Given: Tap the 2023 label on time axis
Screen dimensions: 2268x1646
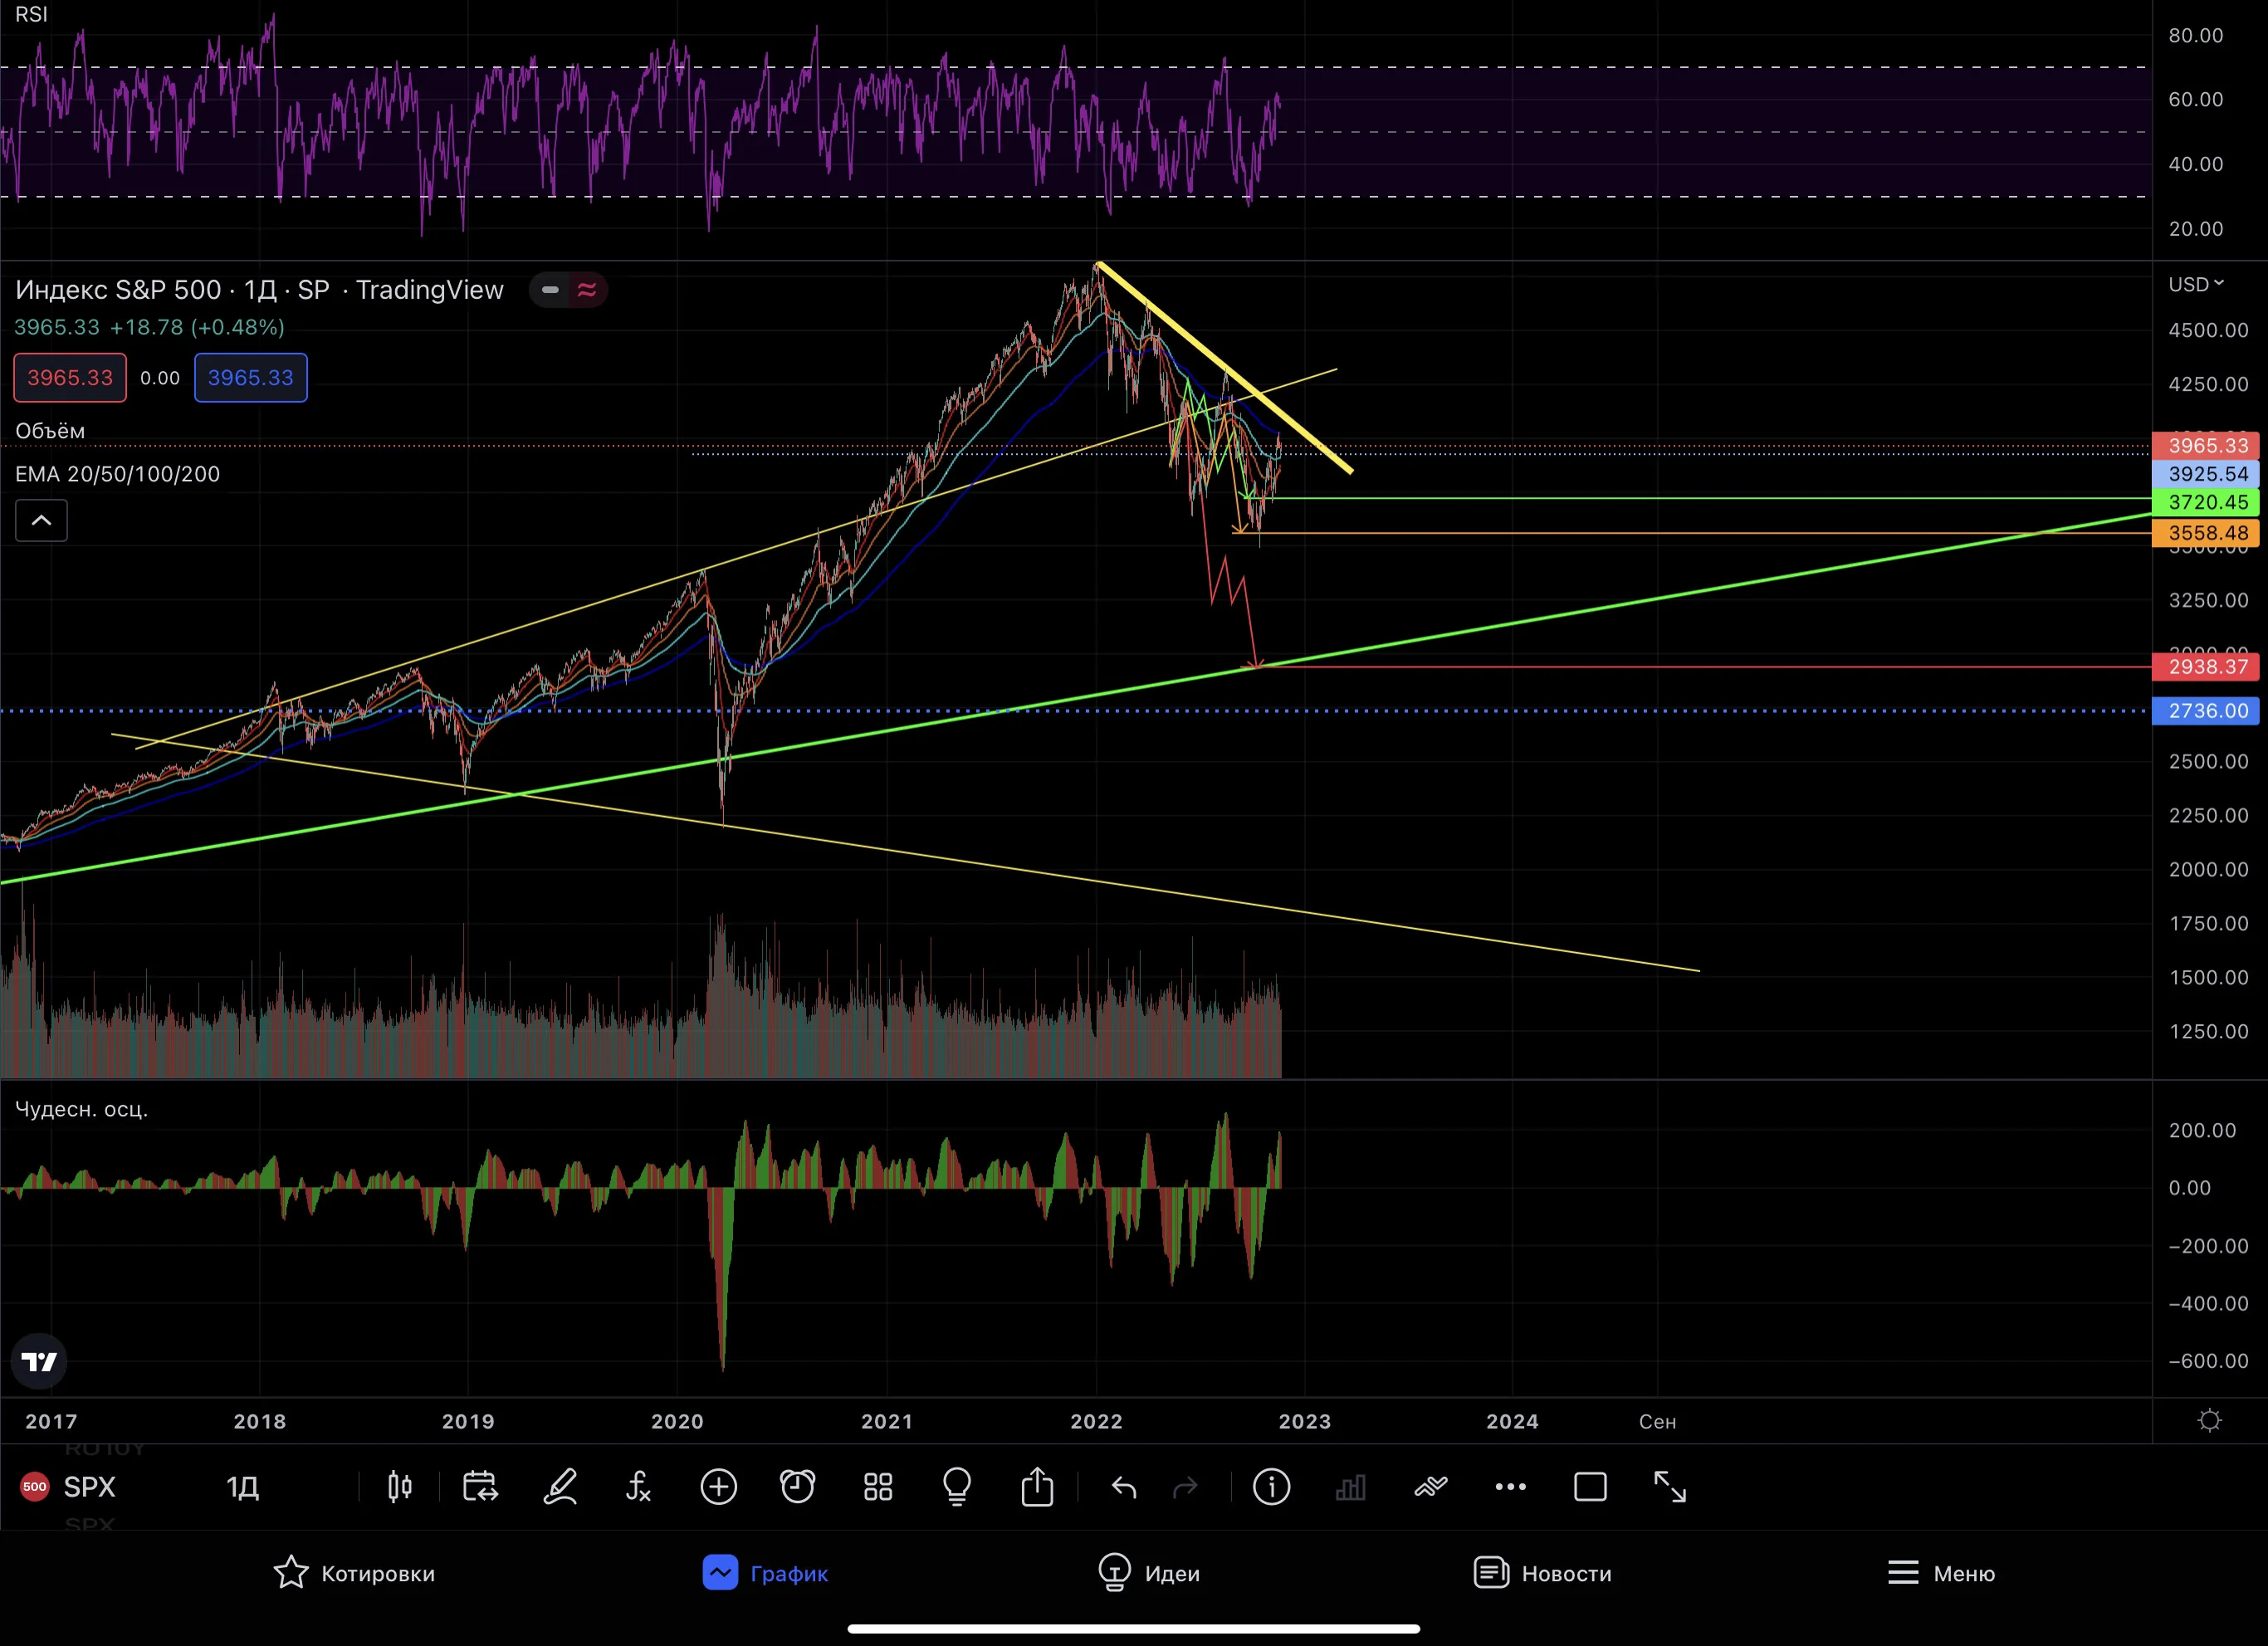Looking at the screenshot, I should point(1305,1422).
